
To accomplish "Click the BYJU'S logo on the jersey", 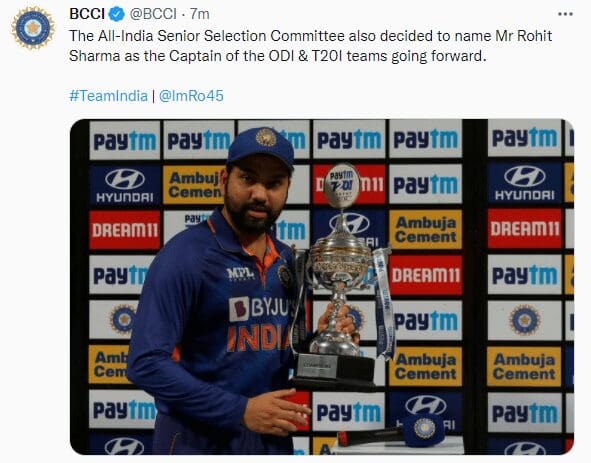I will pos(259,308).
